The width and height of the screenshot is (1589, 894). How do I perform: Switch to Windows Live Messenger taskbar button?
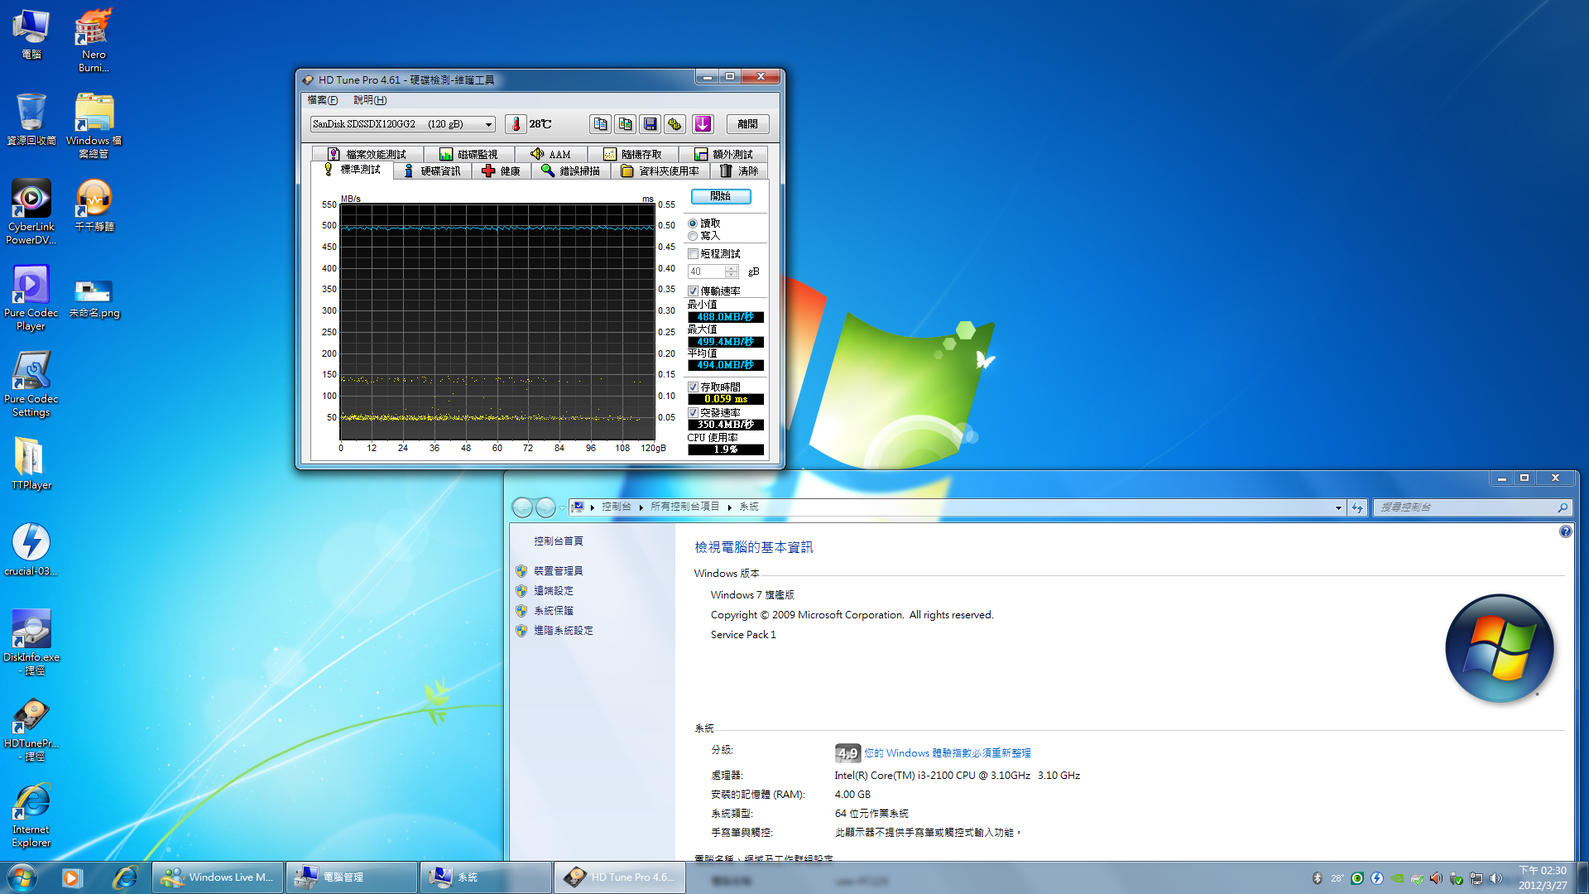[218, 877]
